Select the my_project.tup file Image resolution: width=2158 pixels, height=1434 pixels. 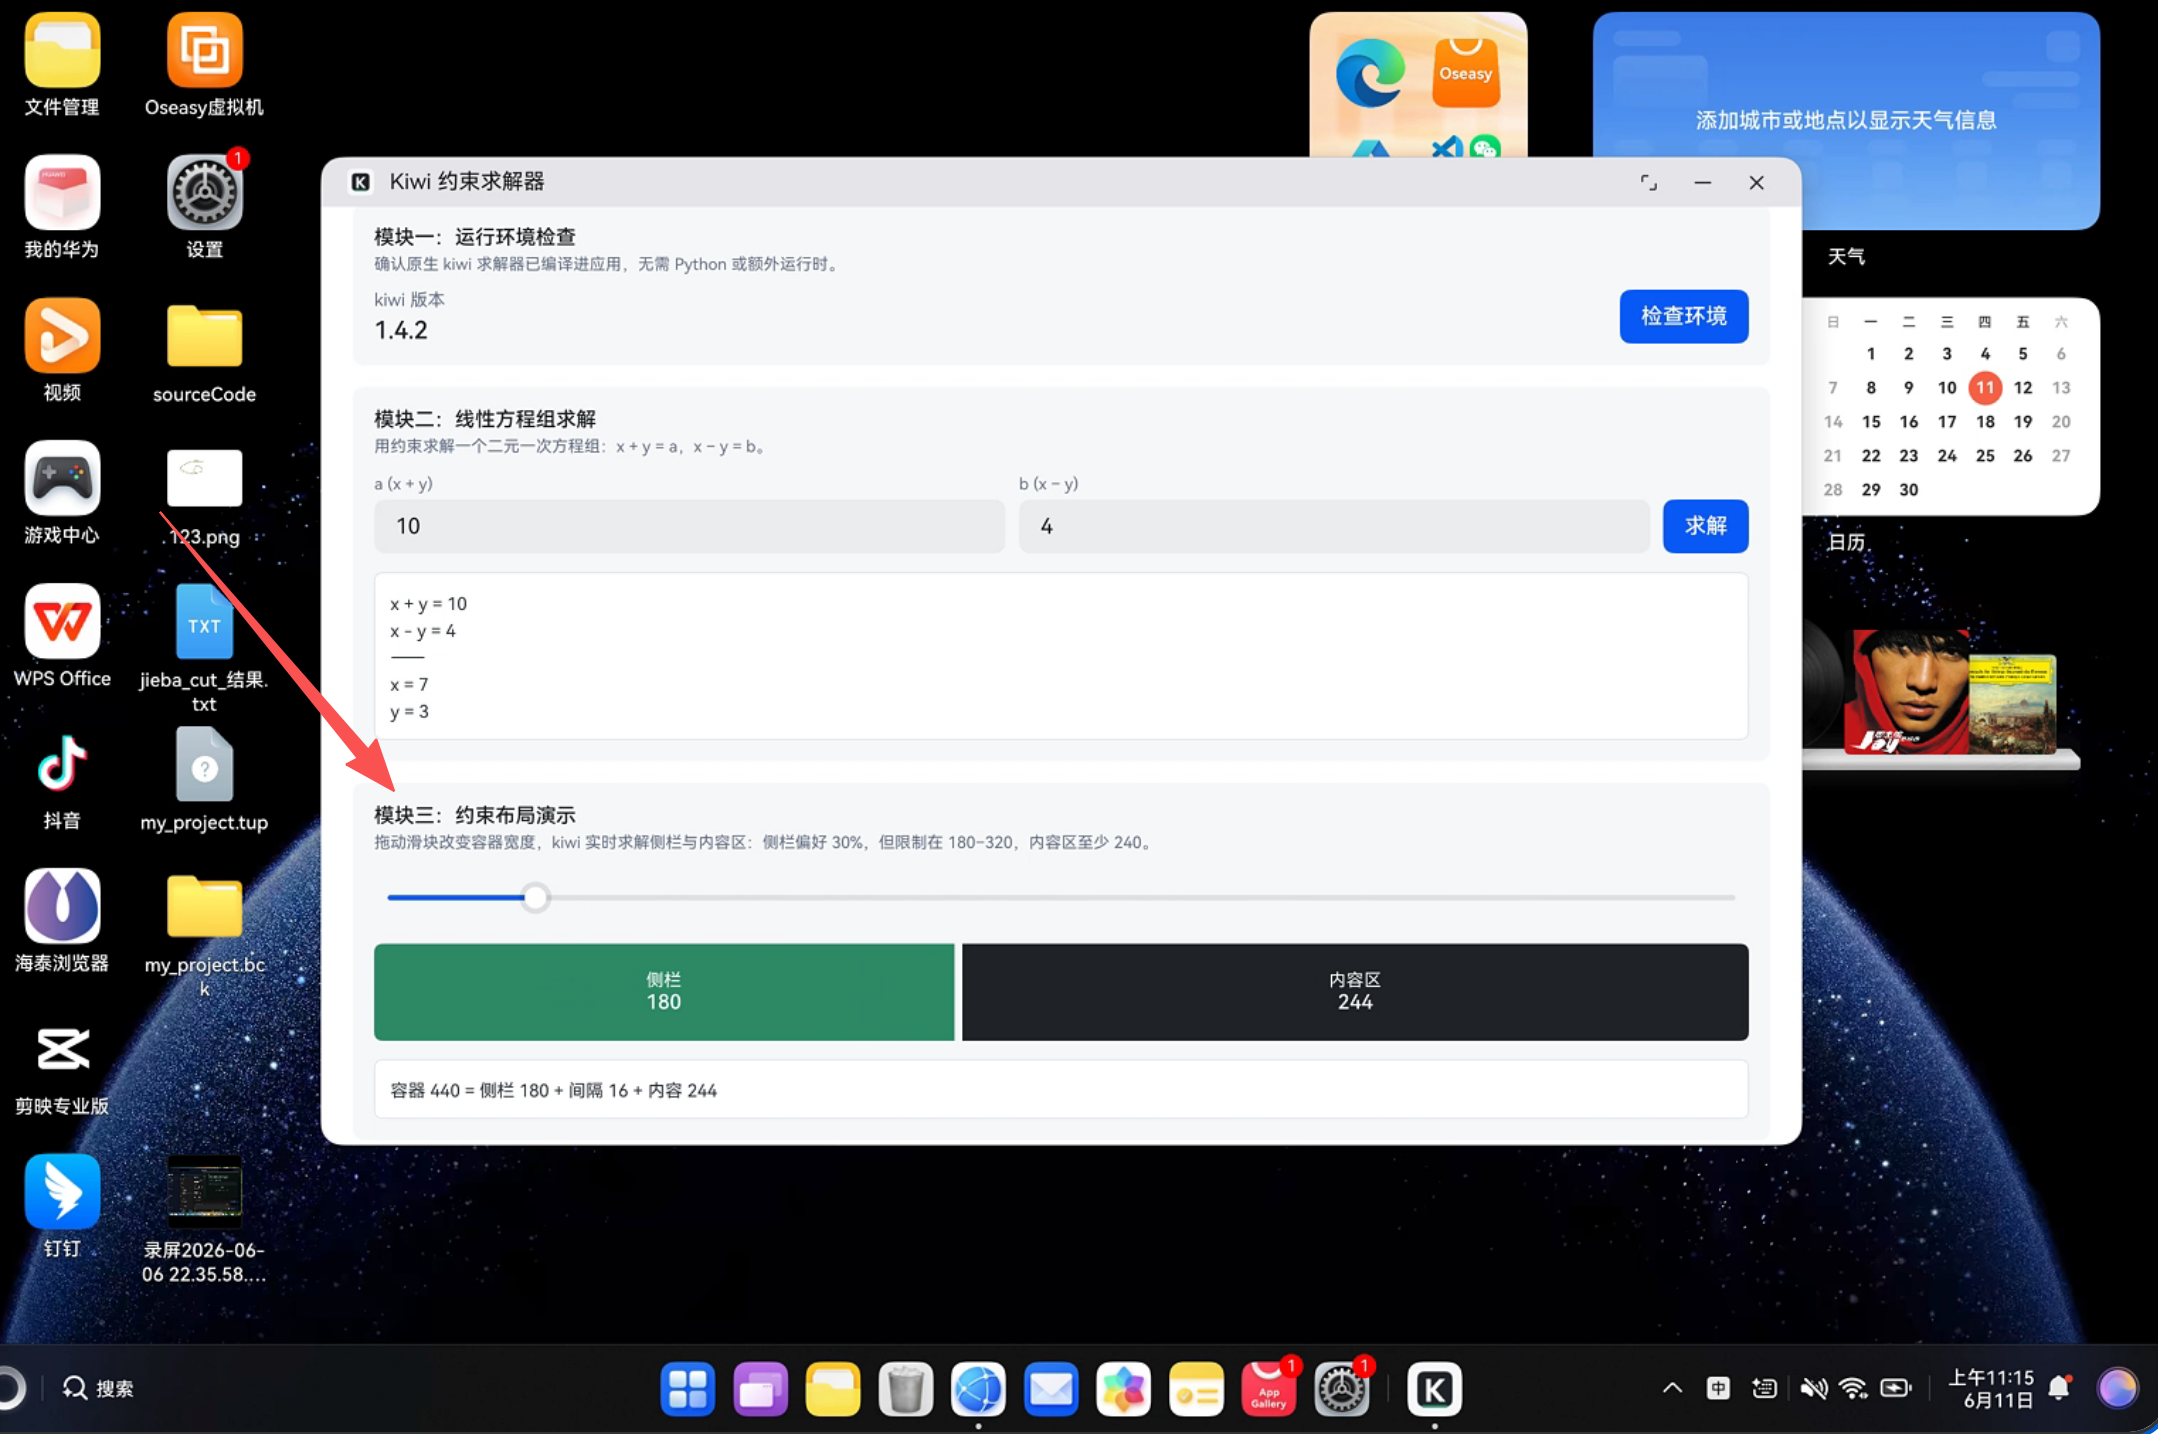pos(204,765)
